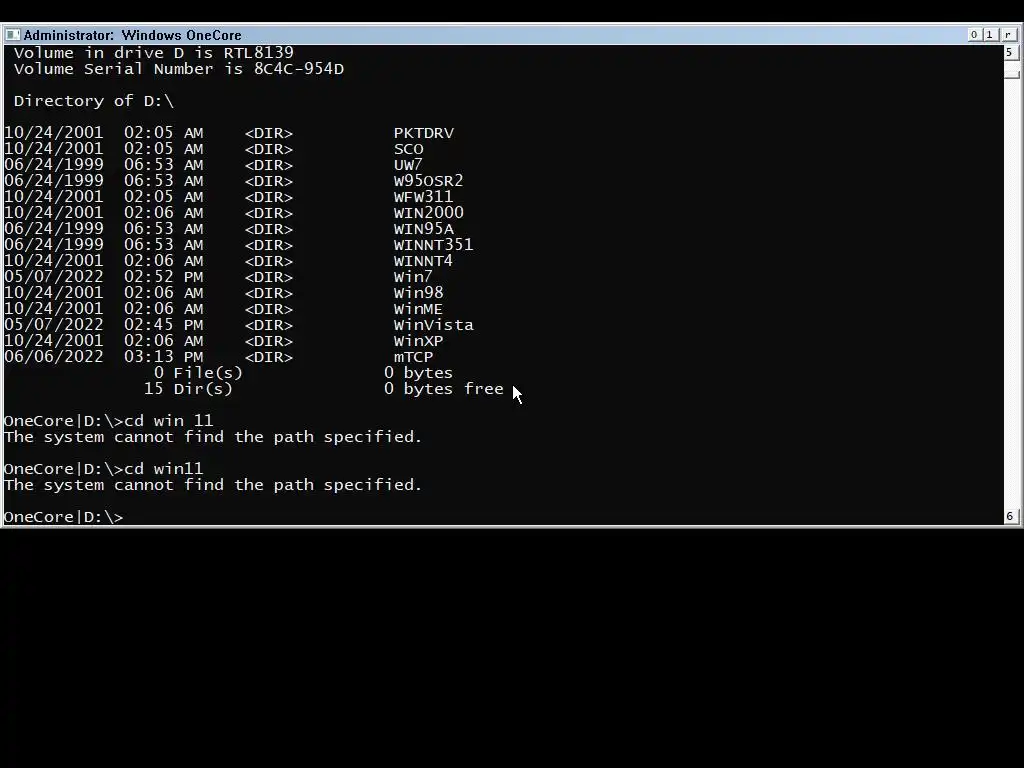Viewport: 1024px width, 768px height.
Task: Click the Win7 directory entry
Action: point(413,277)
